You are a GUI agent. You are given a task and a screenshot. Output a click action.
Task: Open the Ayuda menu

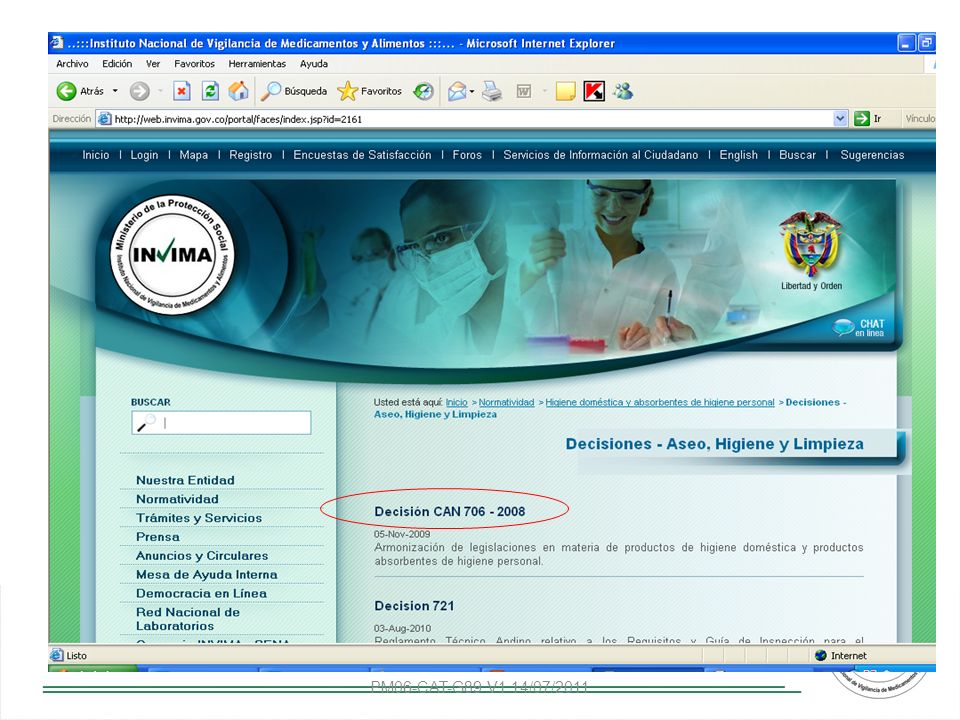[313, 64]
